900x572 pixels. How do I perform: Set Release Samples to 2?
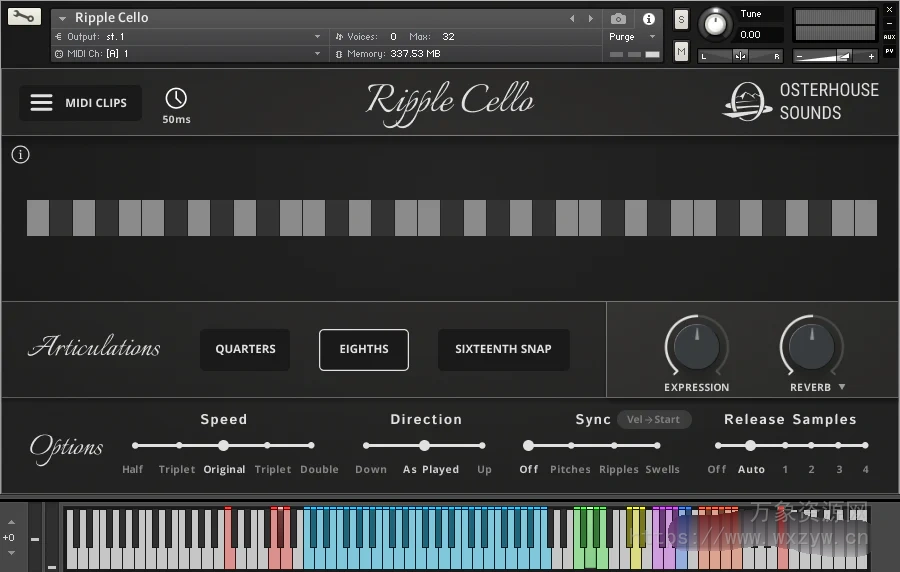pyautogui.click(x=811, y=469)
